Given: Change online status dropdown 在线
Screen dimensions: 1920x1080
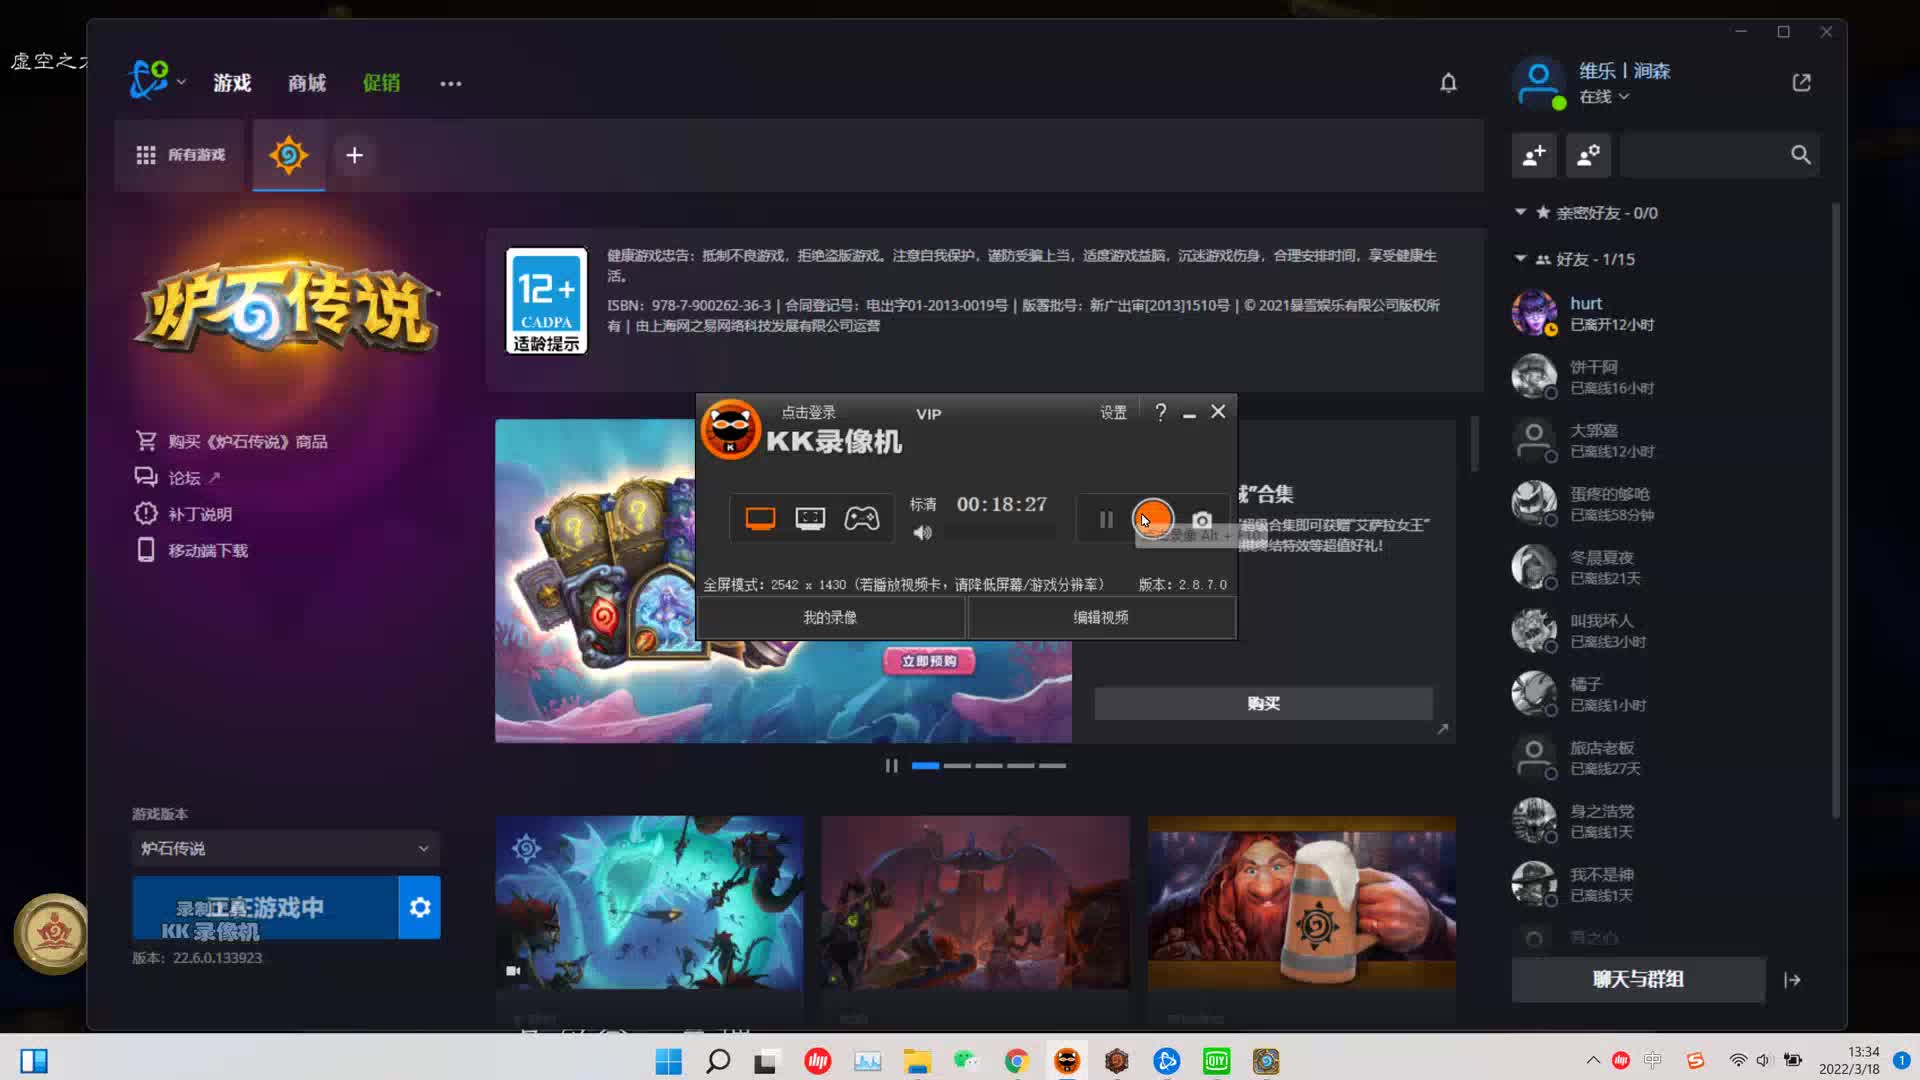Looking at the screenshot, I should [x=1604, y=97].
